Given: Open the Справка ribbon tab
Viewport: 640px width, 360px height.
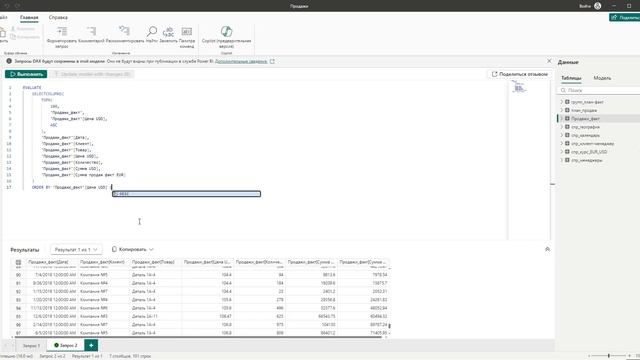Looking at the screenshot, I should click(58, 18).
